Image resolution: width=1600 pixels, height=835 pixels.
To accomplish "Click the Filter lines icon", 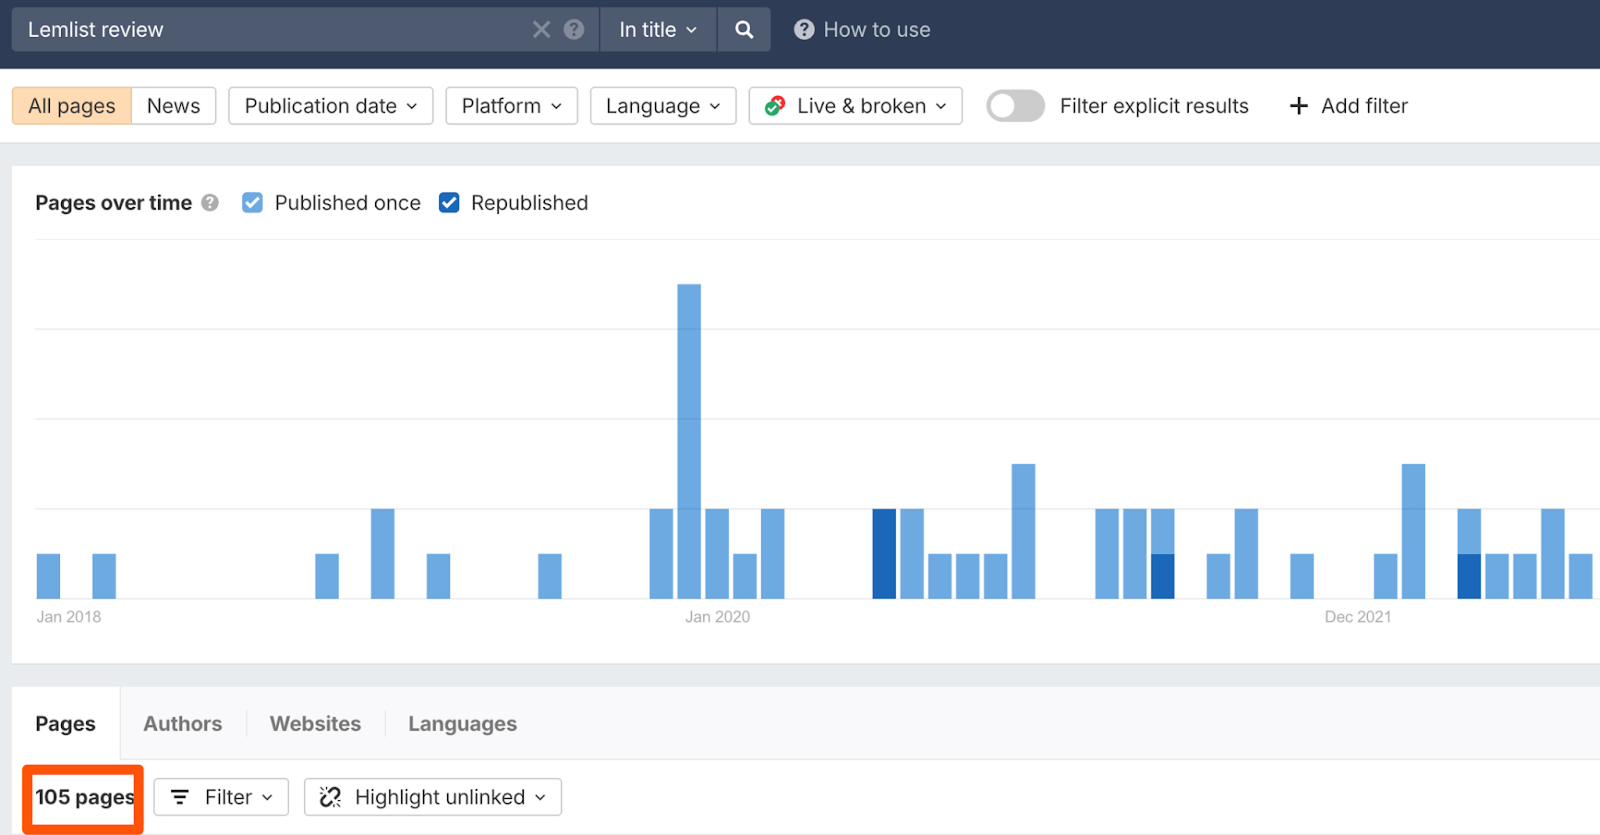I will (x=180, y=797).
